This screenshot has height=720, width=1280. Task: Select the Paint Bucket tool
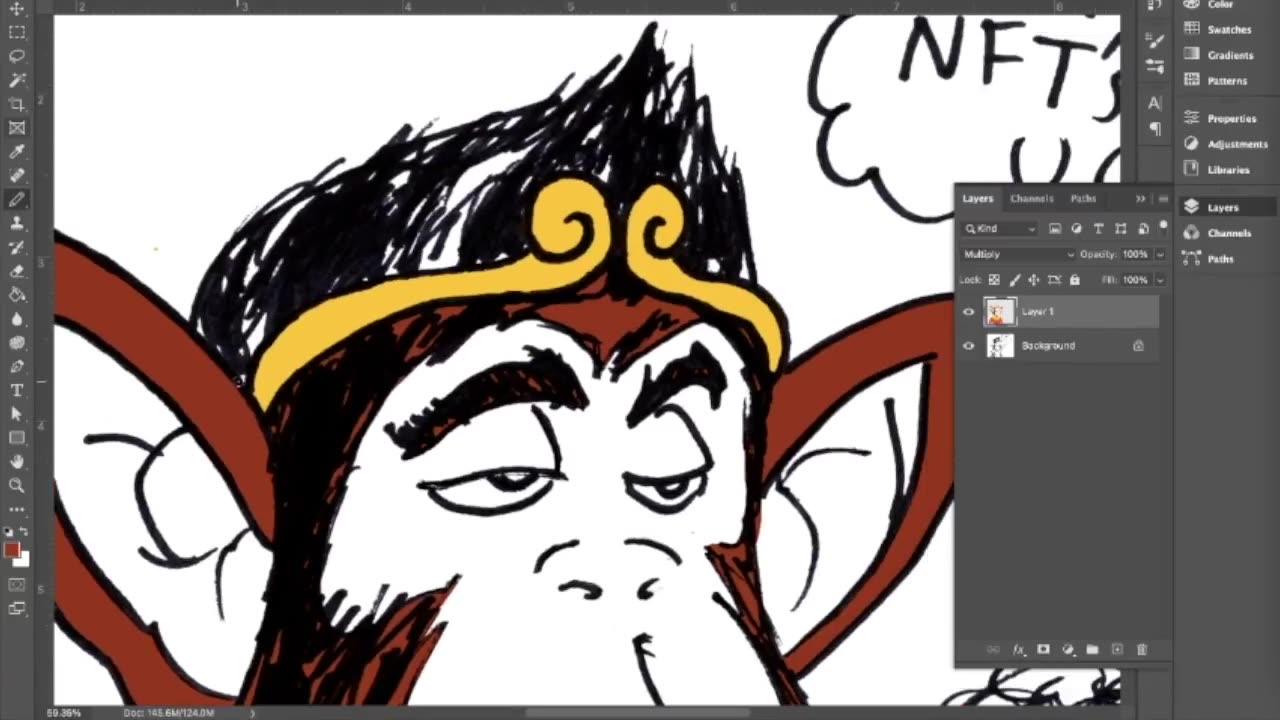[x=17, y=295]
